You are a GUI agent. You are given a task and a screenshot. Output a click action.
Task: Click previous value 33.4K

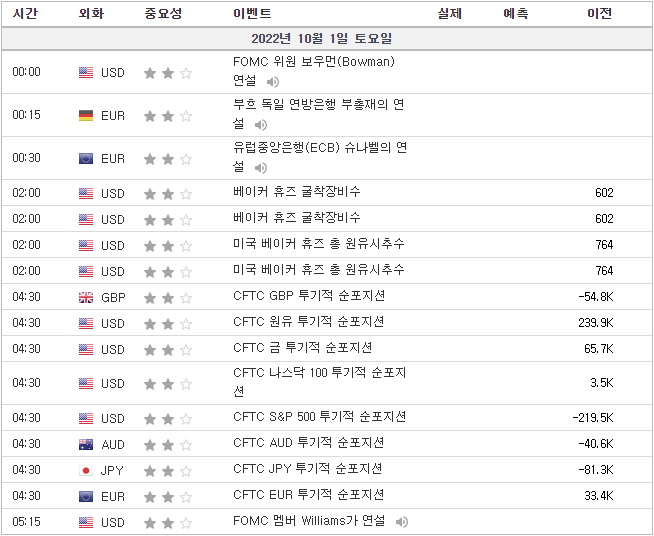coord(599,496)
